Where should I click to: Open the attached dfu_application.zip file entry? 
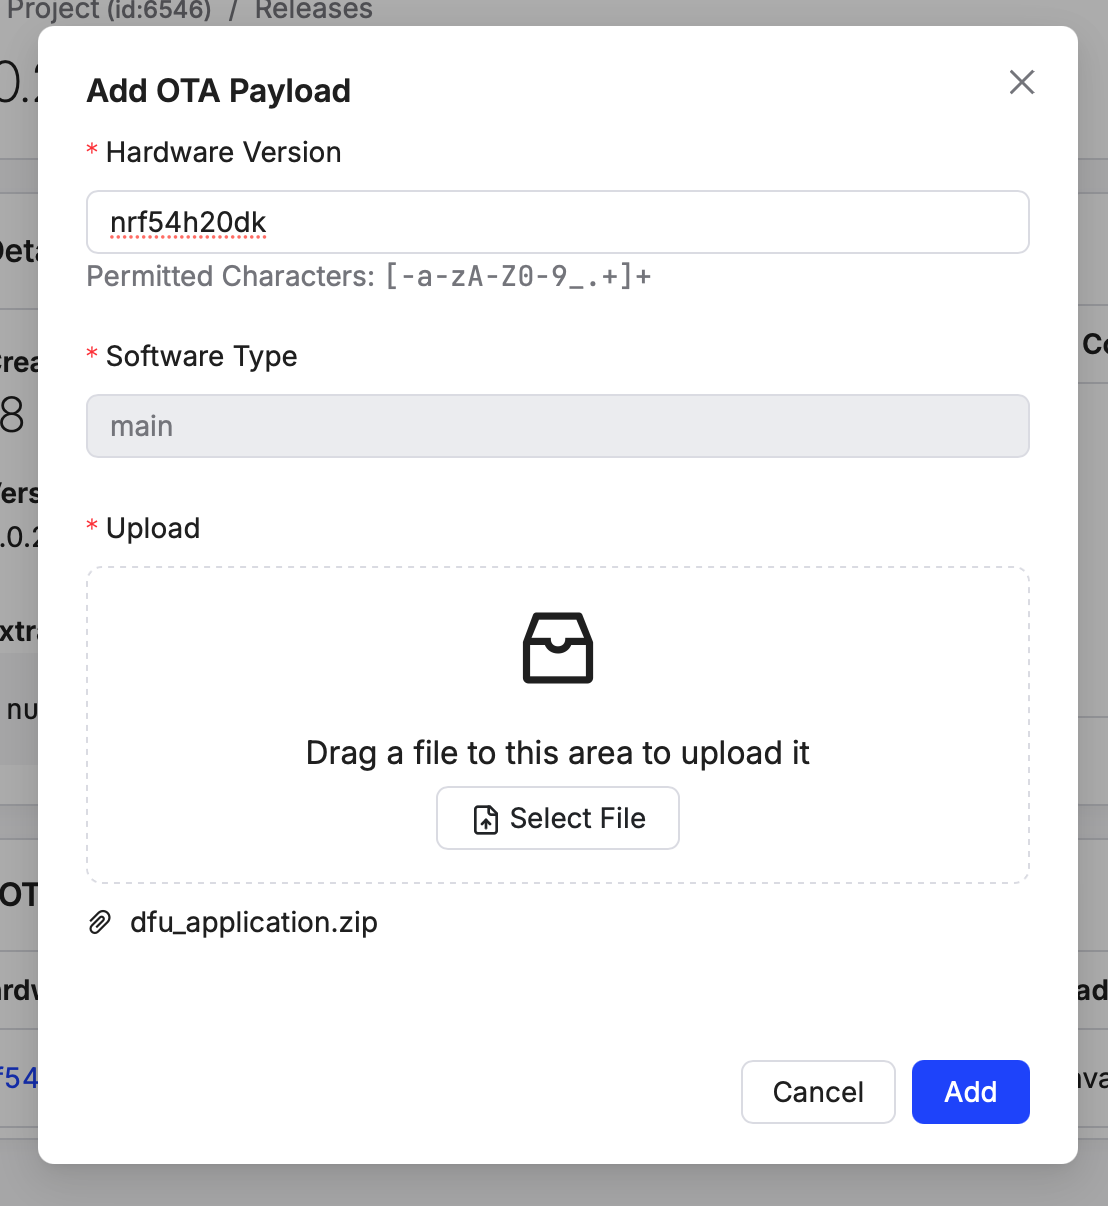pyautogui.click(x=254, y=922)
